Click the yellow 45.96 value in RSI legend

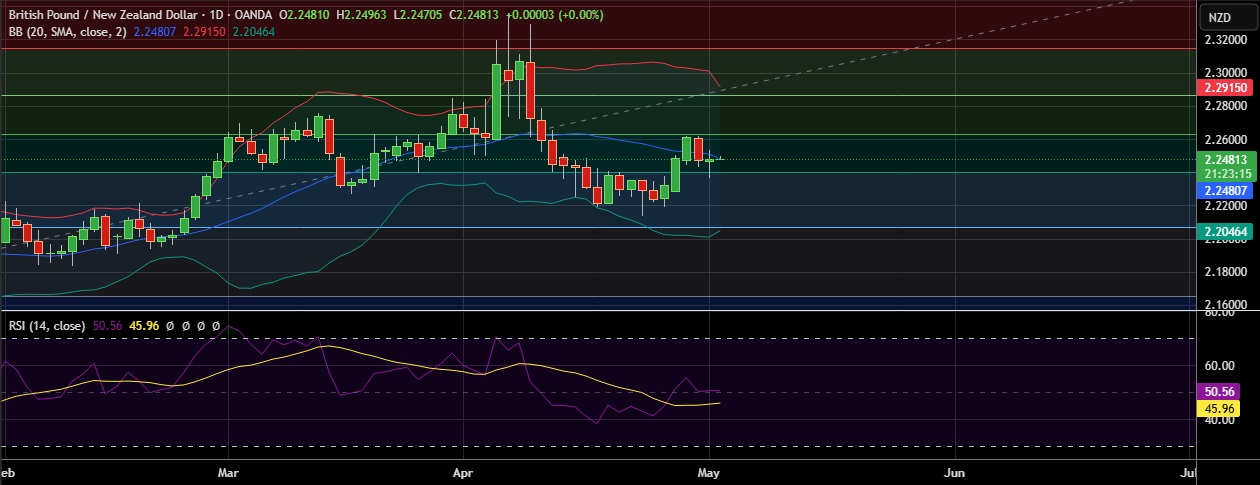pyautogui.click(x=144, y=326)
